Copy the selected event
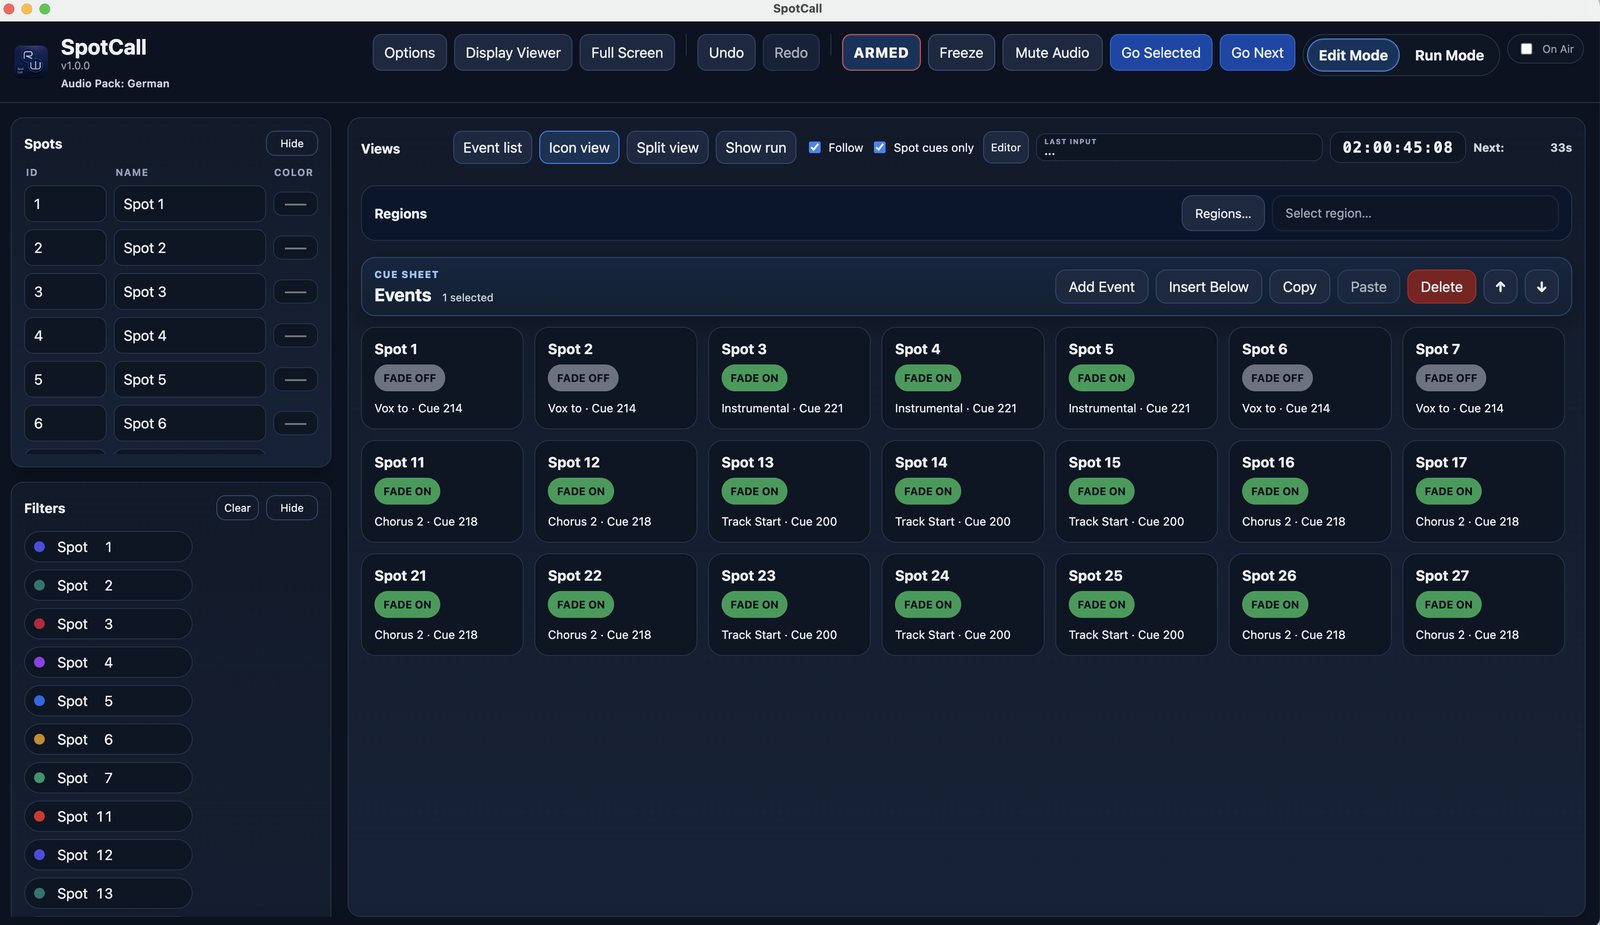The width and height of the screenshot is (1600, 925). click(x=1300, y=287)
